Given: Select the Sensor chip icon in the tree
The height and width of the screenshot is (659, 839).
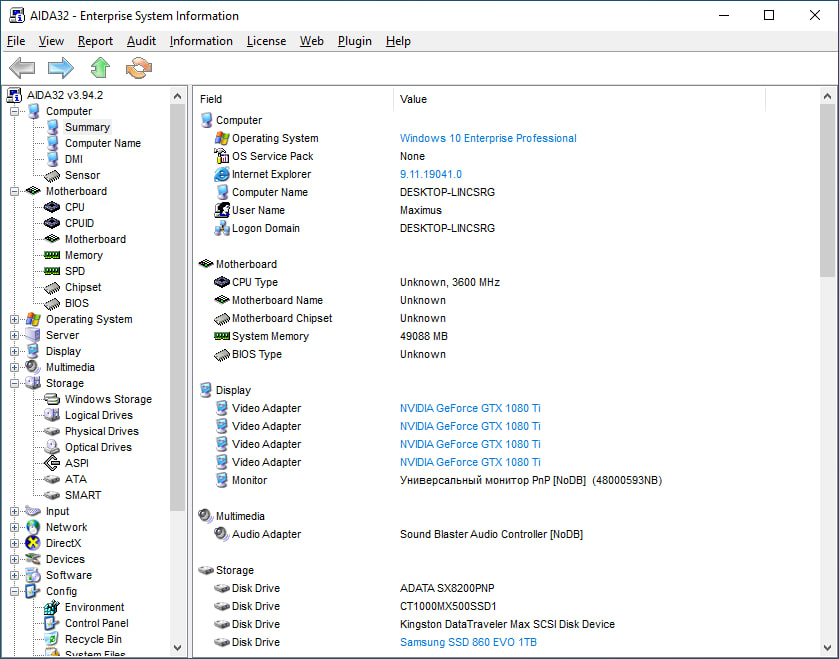Looking at the screenshot, I should click(52, 175).
